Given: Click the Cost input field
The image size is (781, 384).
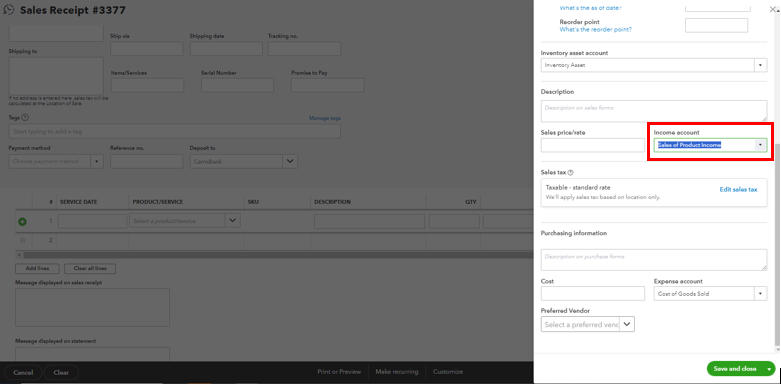Looking at the screenshot, I should (x=593, y=294).
